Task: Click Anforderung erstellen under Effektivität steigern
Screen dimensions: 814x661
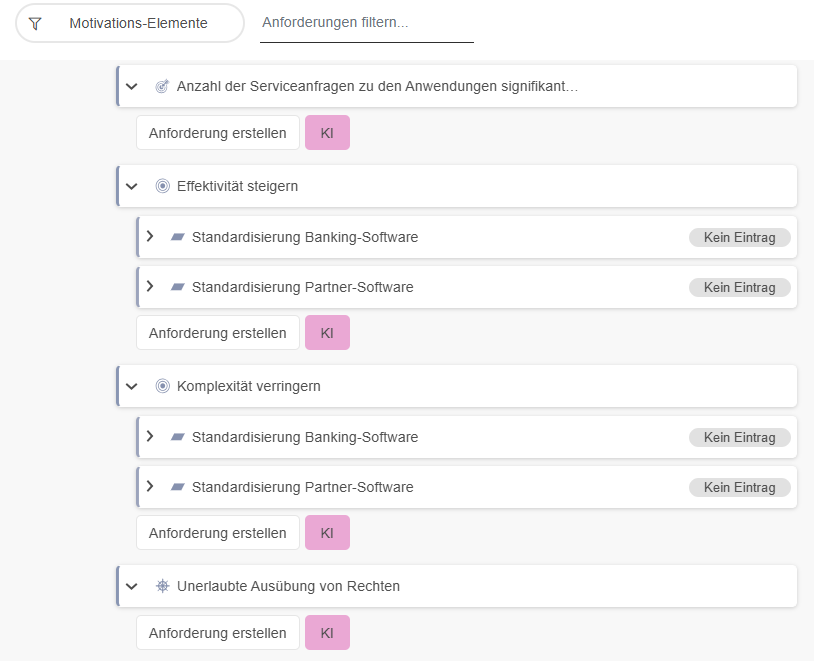Action: click(x=217, y=333)
